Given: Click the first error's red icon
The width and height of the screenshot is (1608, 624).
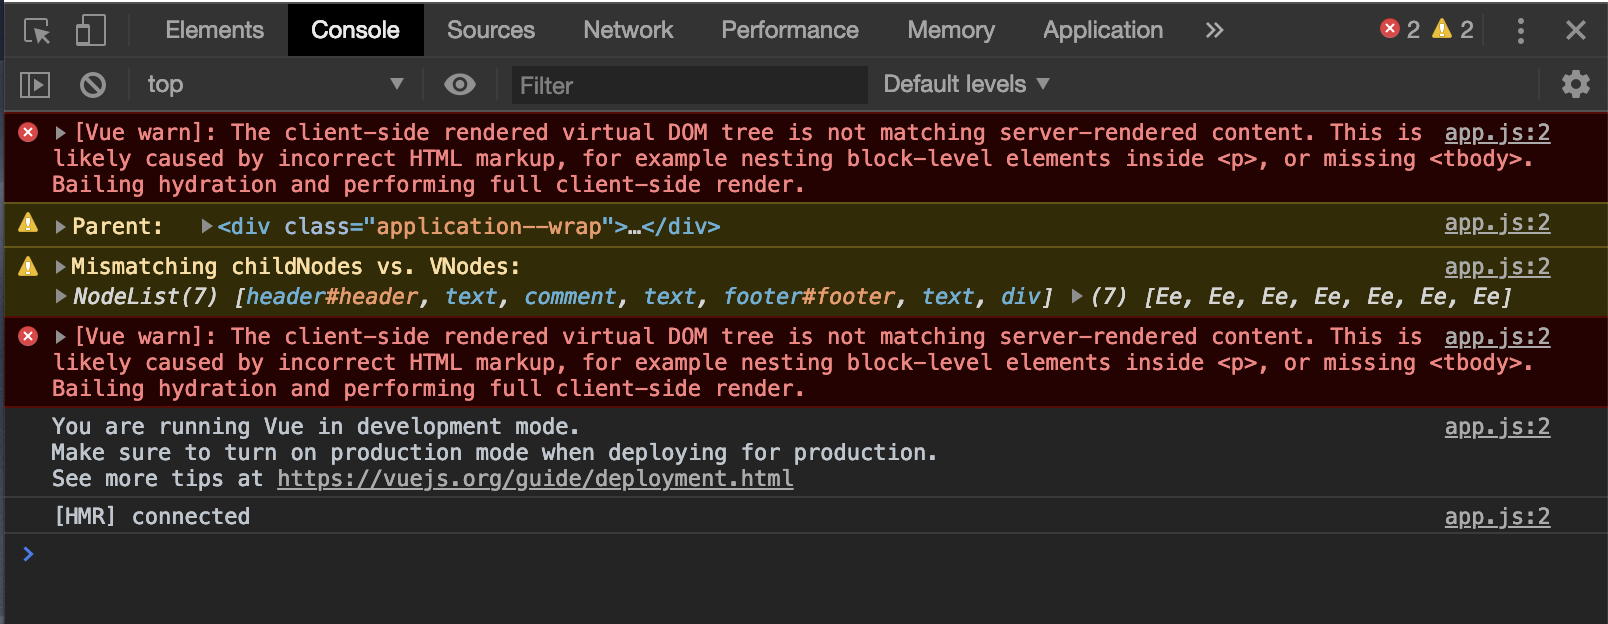Looking at the screenshot, I should (x=28, y=132).
